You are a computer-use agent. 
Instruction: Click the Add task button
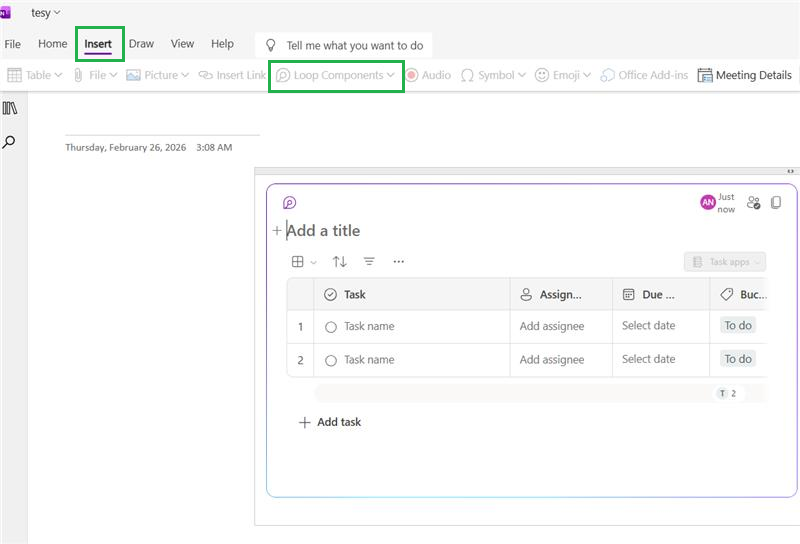(x=330, y=422)
